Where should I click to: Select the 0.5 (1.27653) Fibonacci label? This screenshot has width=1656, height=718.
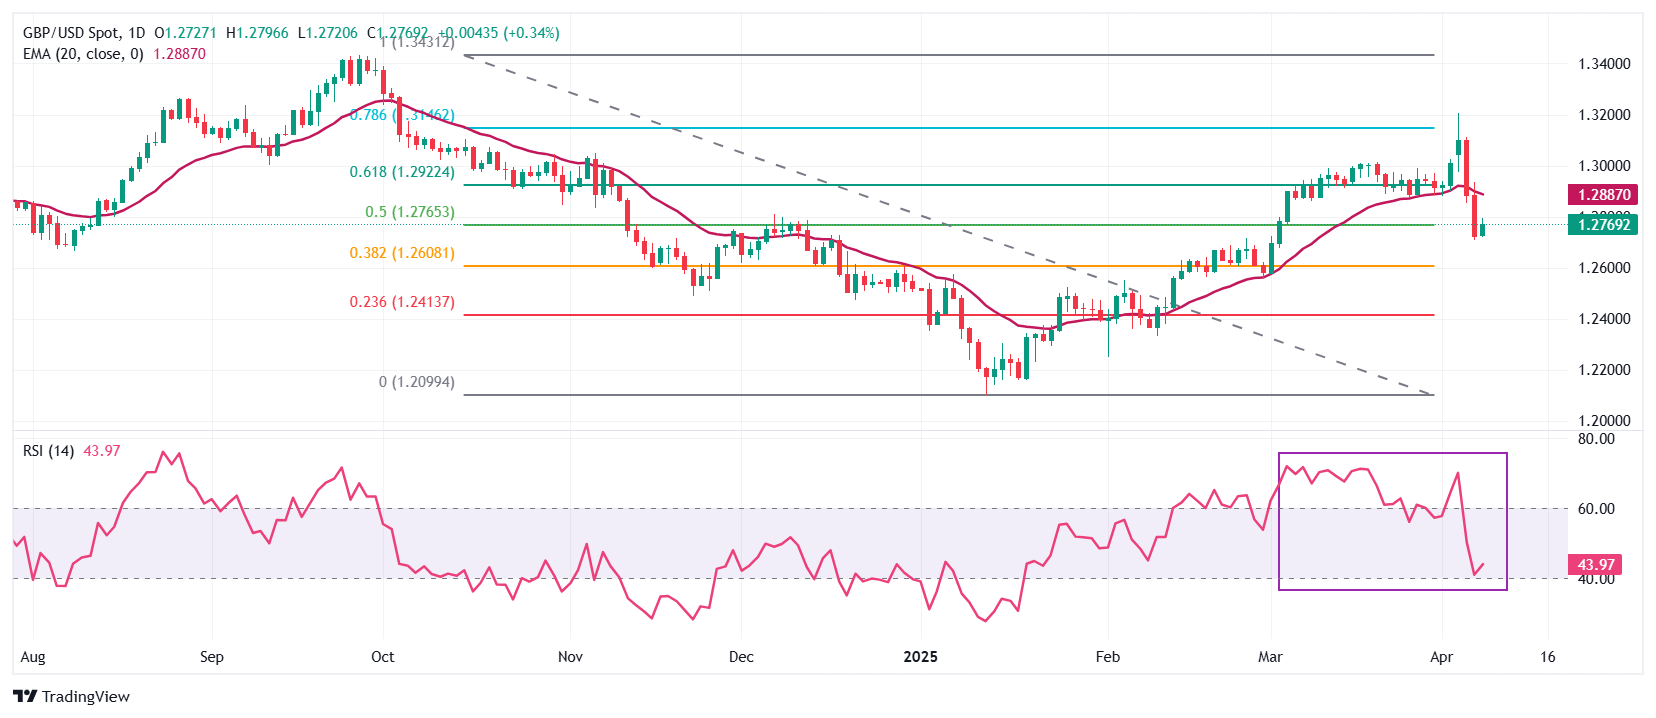coord(410,212)
